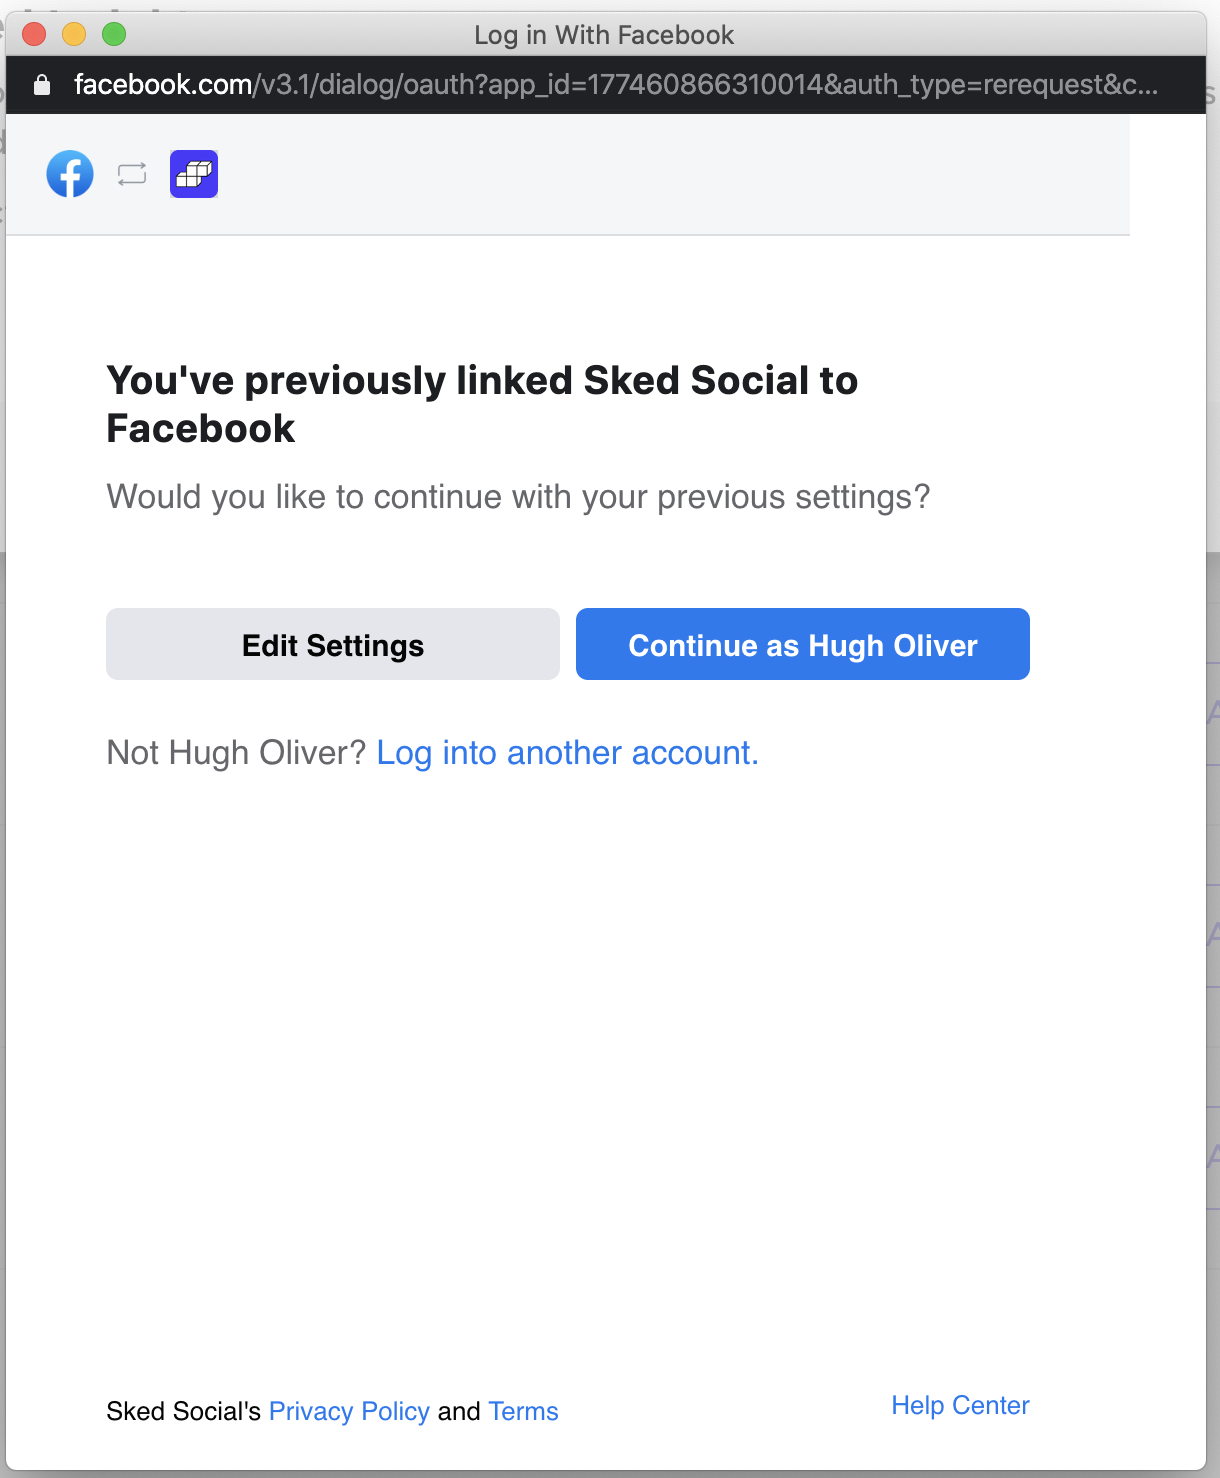Open Sked Social's Privacy Policy link
Screen dimensions: 1220x1478
tap(349, 1411)
